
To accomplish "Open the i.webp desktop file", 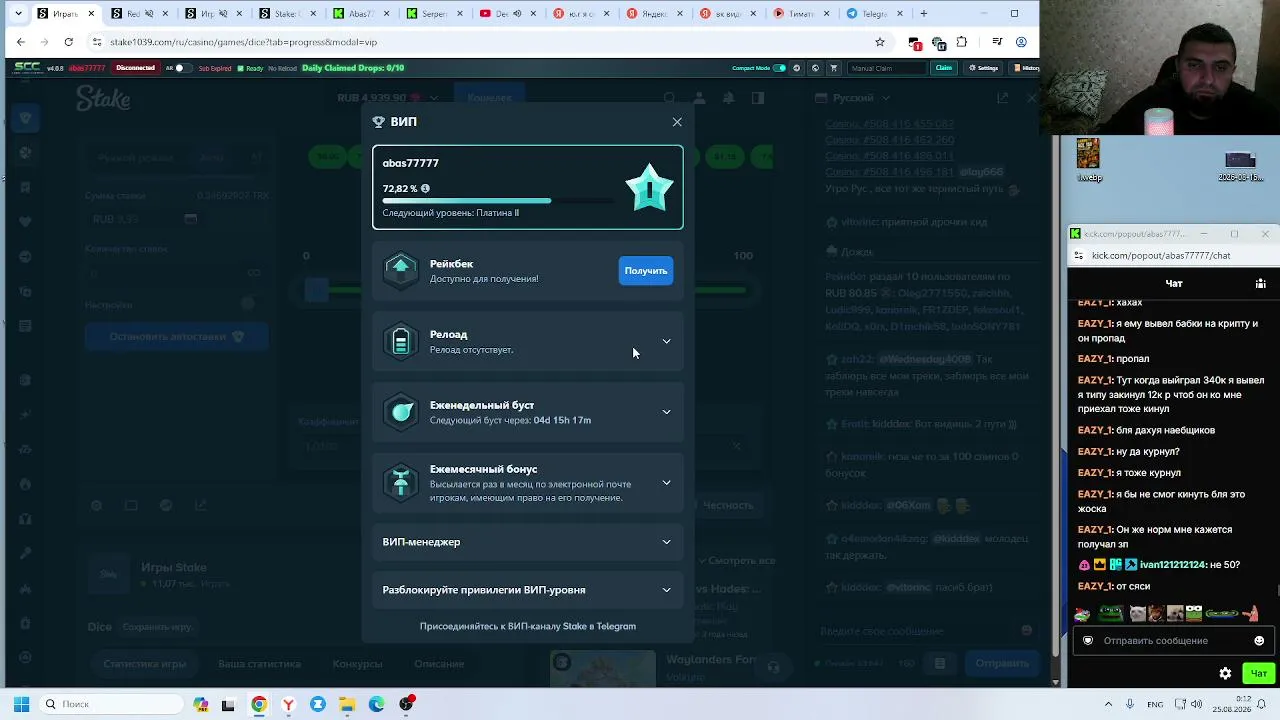I will [x=1088, y=160].
